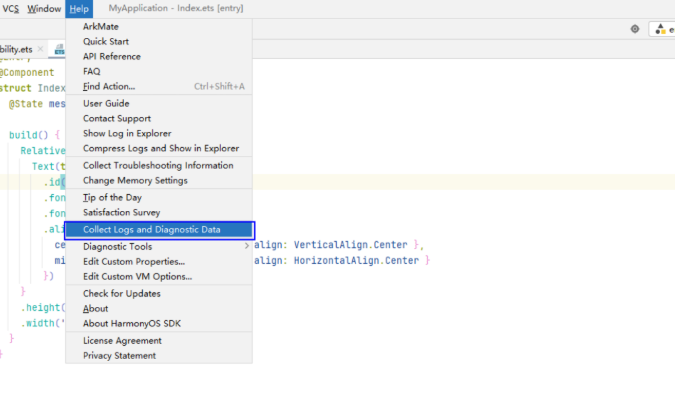This screenshot has width=675, height=396.
Task: Open API Reference entry
Action: point(159,57)
